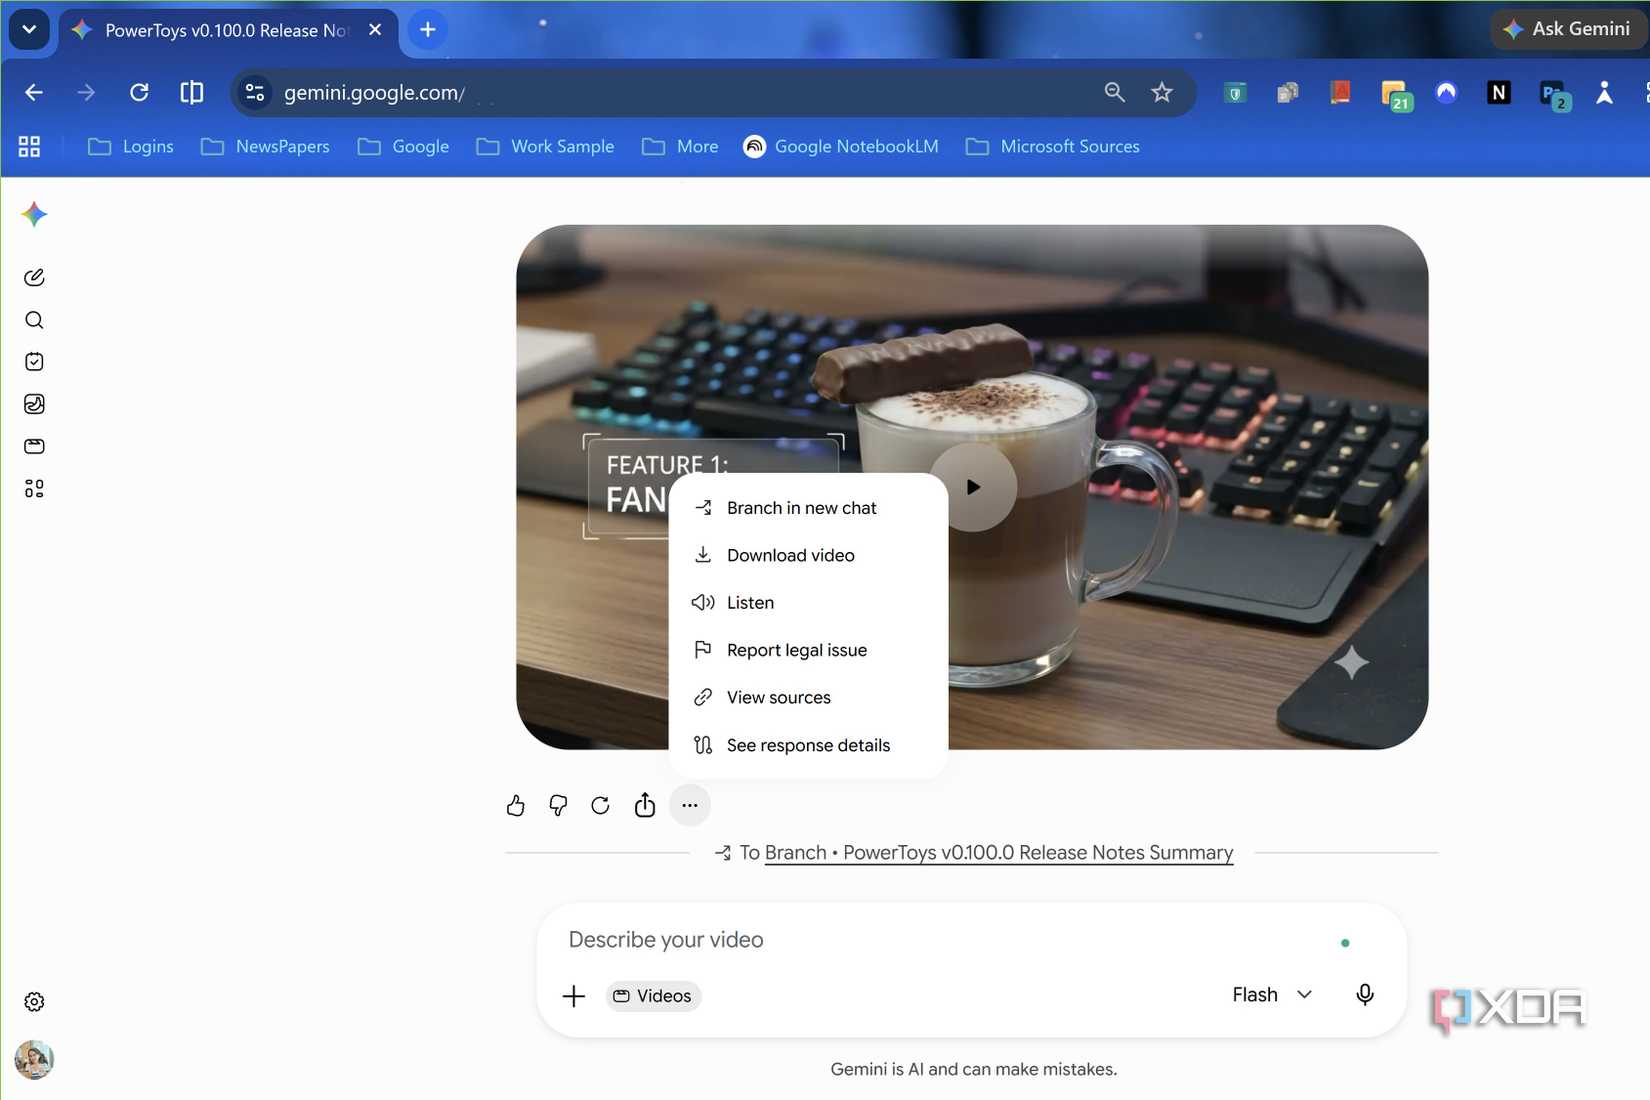
Task: Give thumbs down to the response
Action: [558, 805]
